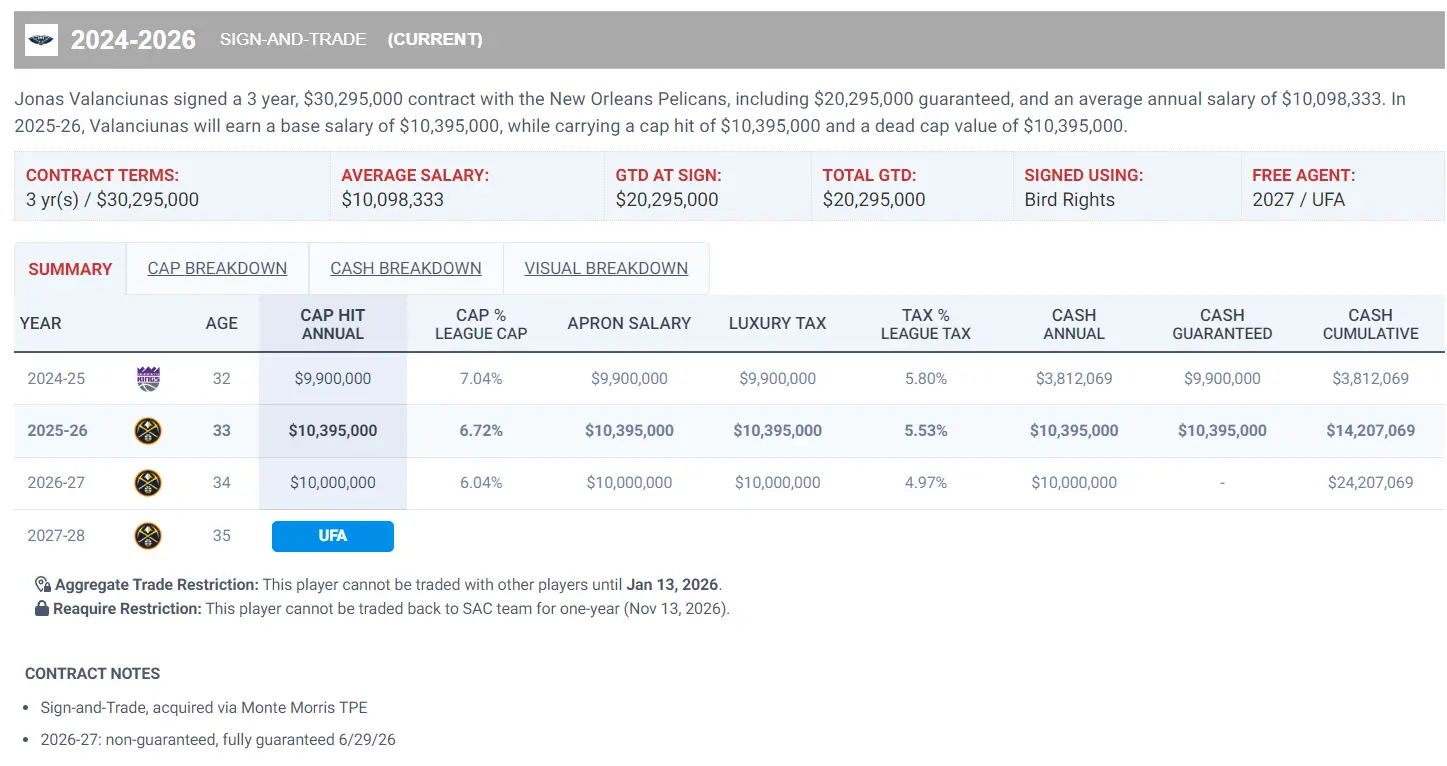
Task: Click the Nuggets logo in the 2025-26 row
Action: 148,431
